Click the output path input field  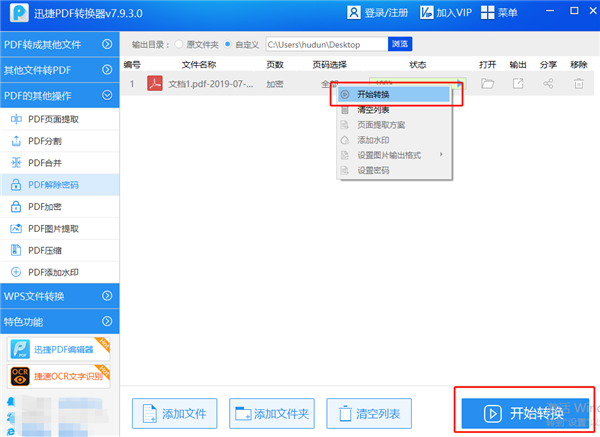327,44
